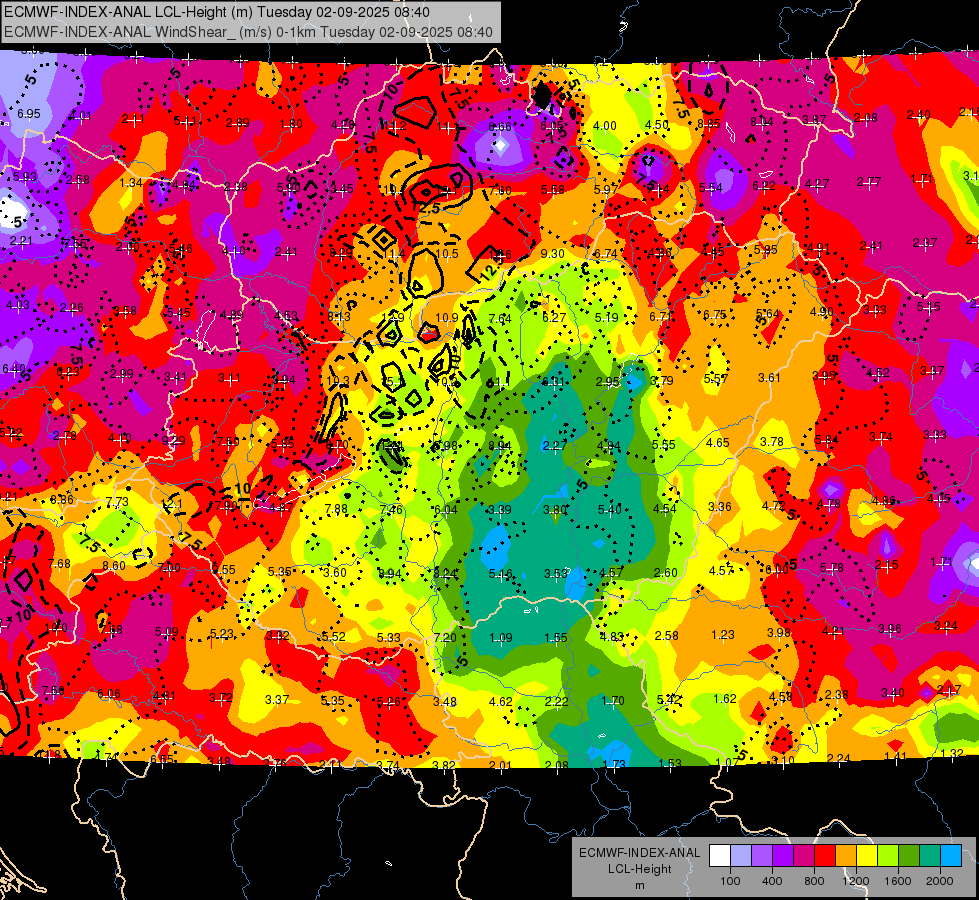This screenshot has height=900, width=979.
Task: Click the yellow legend swatch
Action: 867,856
